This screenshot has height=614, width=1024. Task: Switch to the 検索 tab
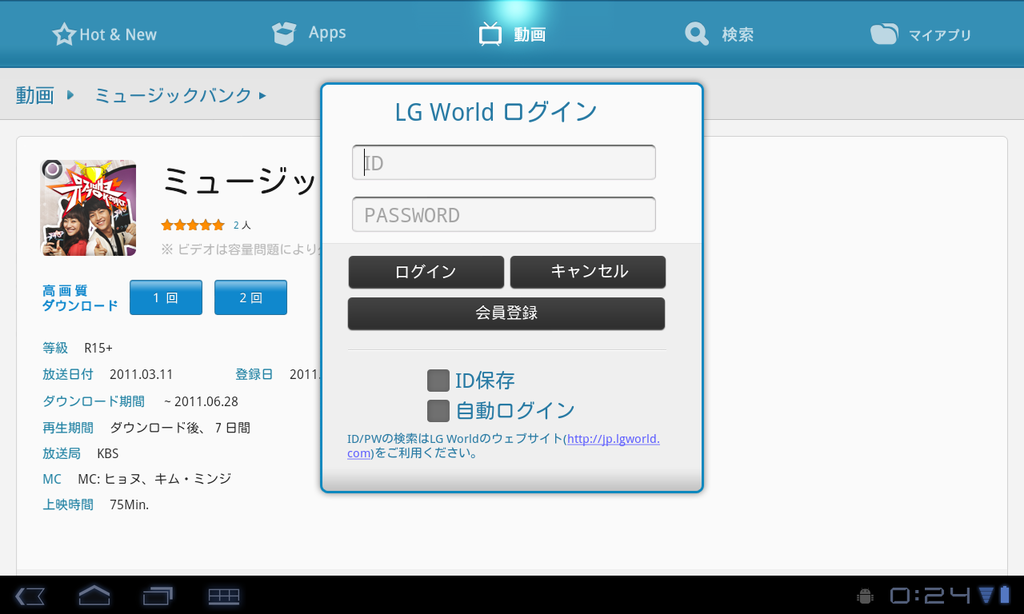(719, 34)
